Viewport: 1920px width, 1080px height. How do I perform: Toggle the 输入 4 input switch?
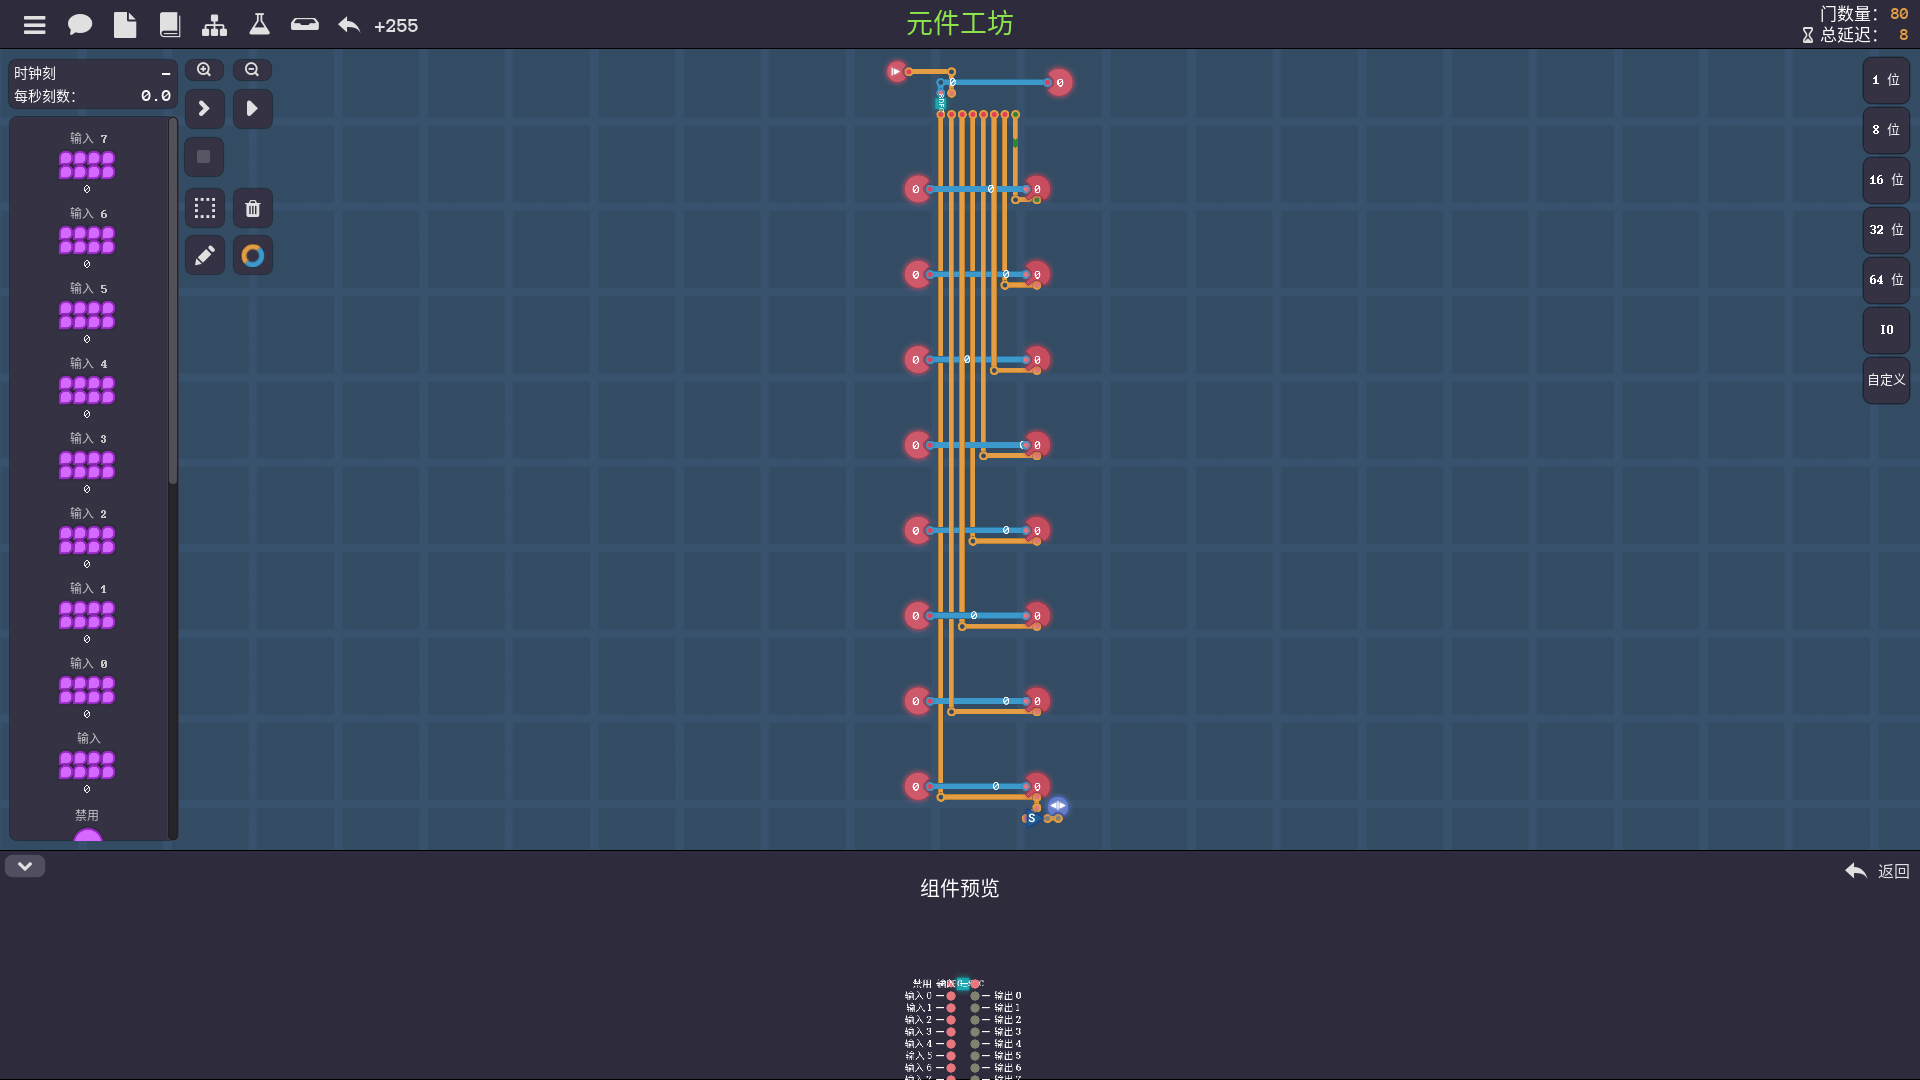pos(87,390)
